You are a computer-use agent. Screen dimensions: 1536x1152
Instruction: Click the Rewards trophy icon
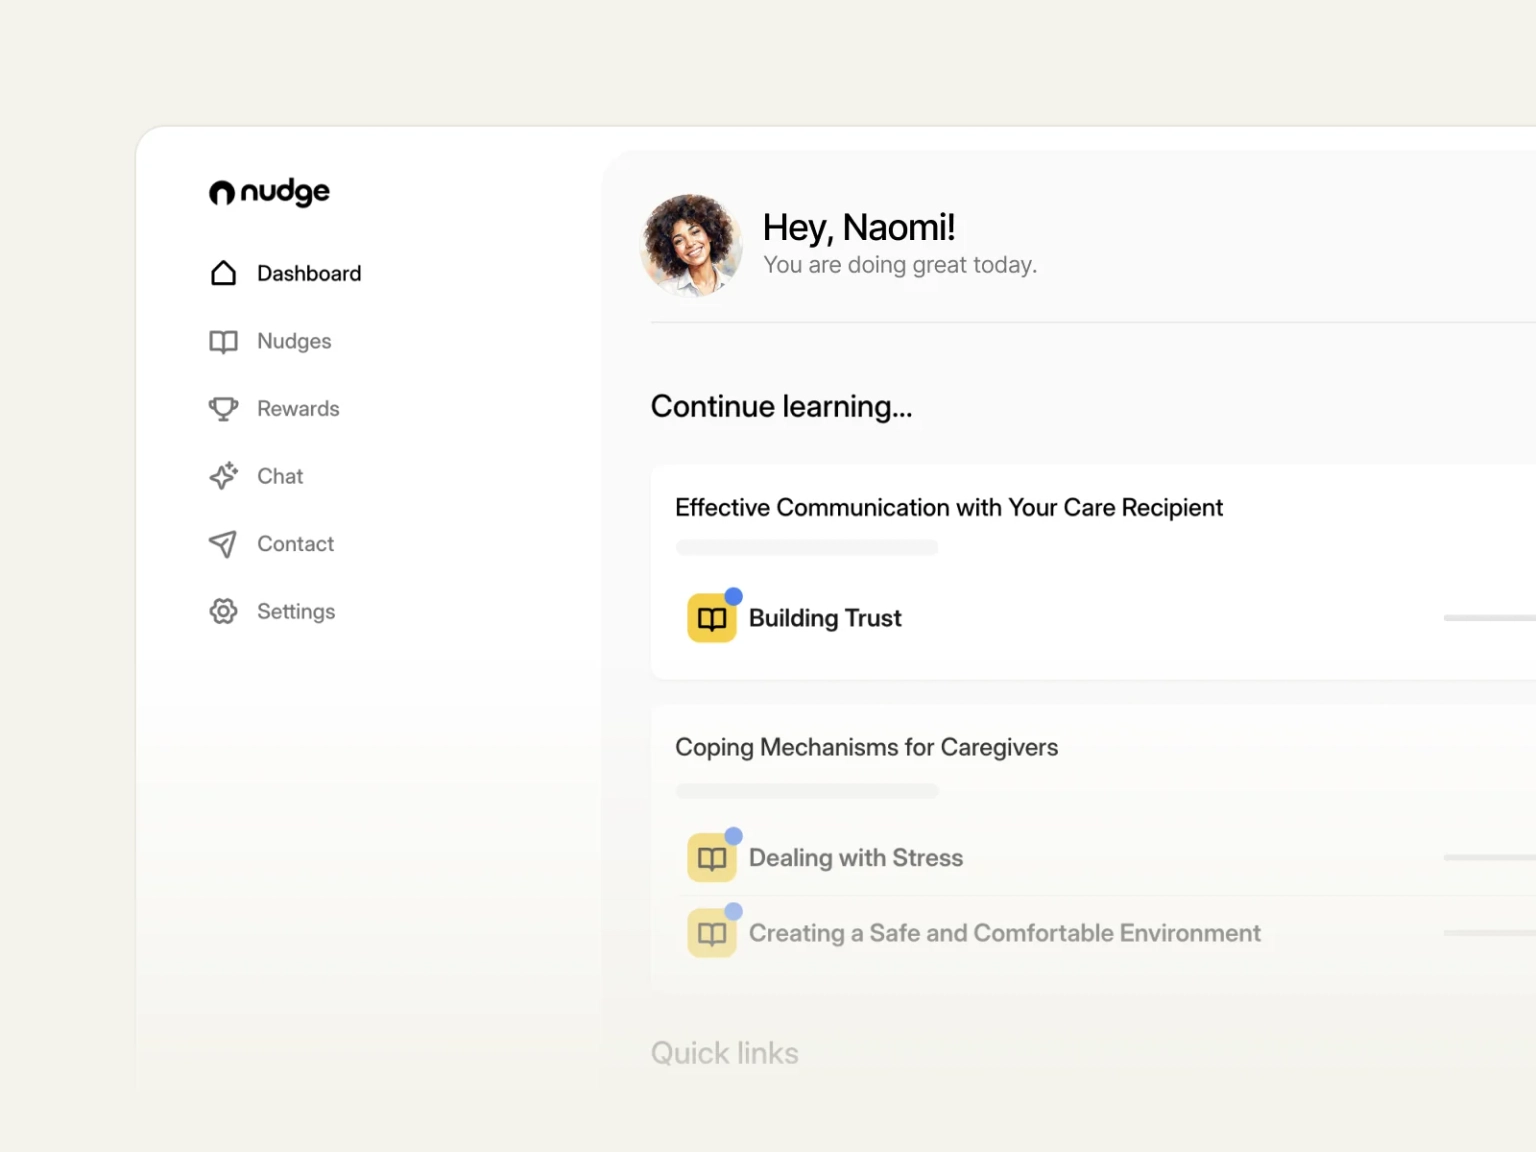click(223, 409)
